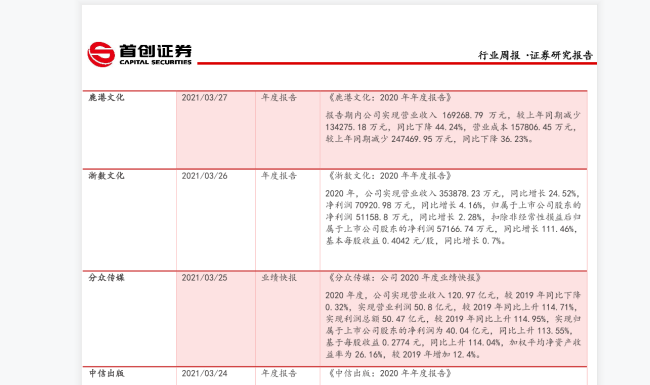Select report type 业绩快报
The width and height of the screenshot is (650, 385).
coord(279,278)
